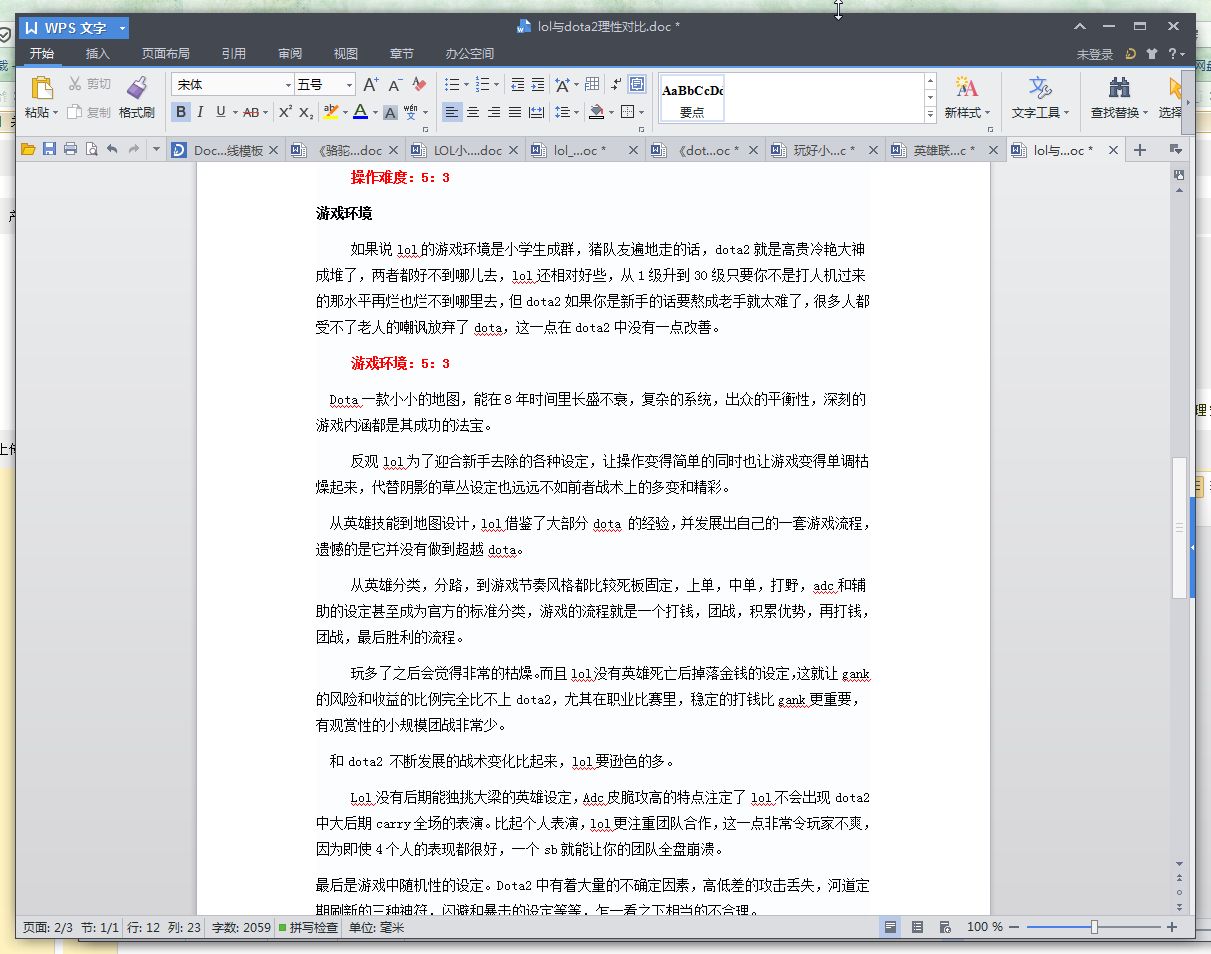Click 未登录 (not logged in) link
Viewport: 1211px width, 954px height.
(1095, 54)
